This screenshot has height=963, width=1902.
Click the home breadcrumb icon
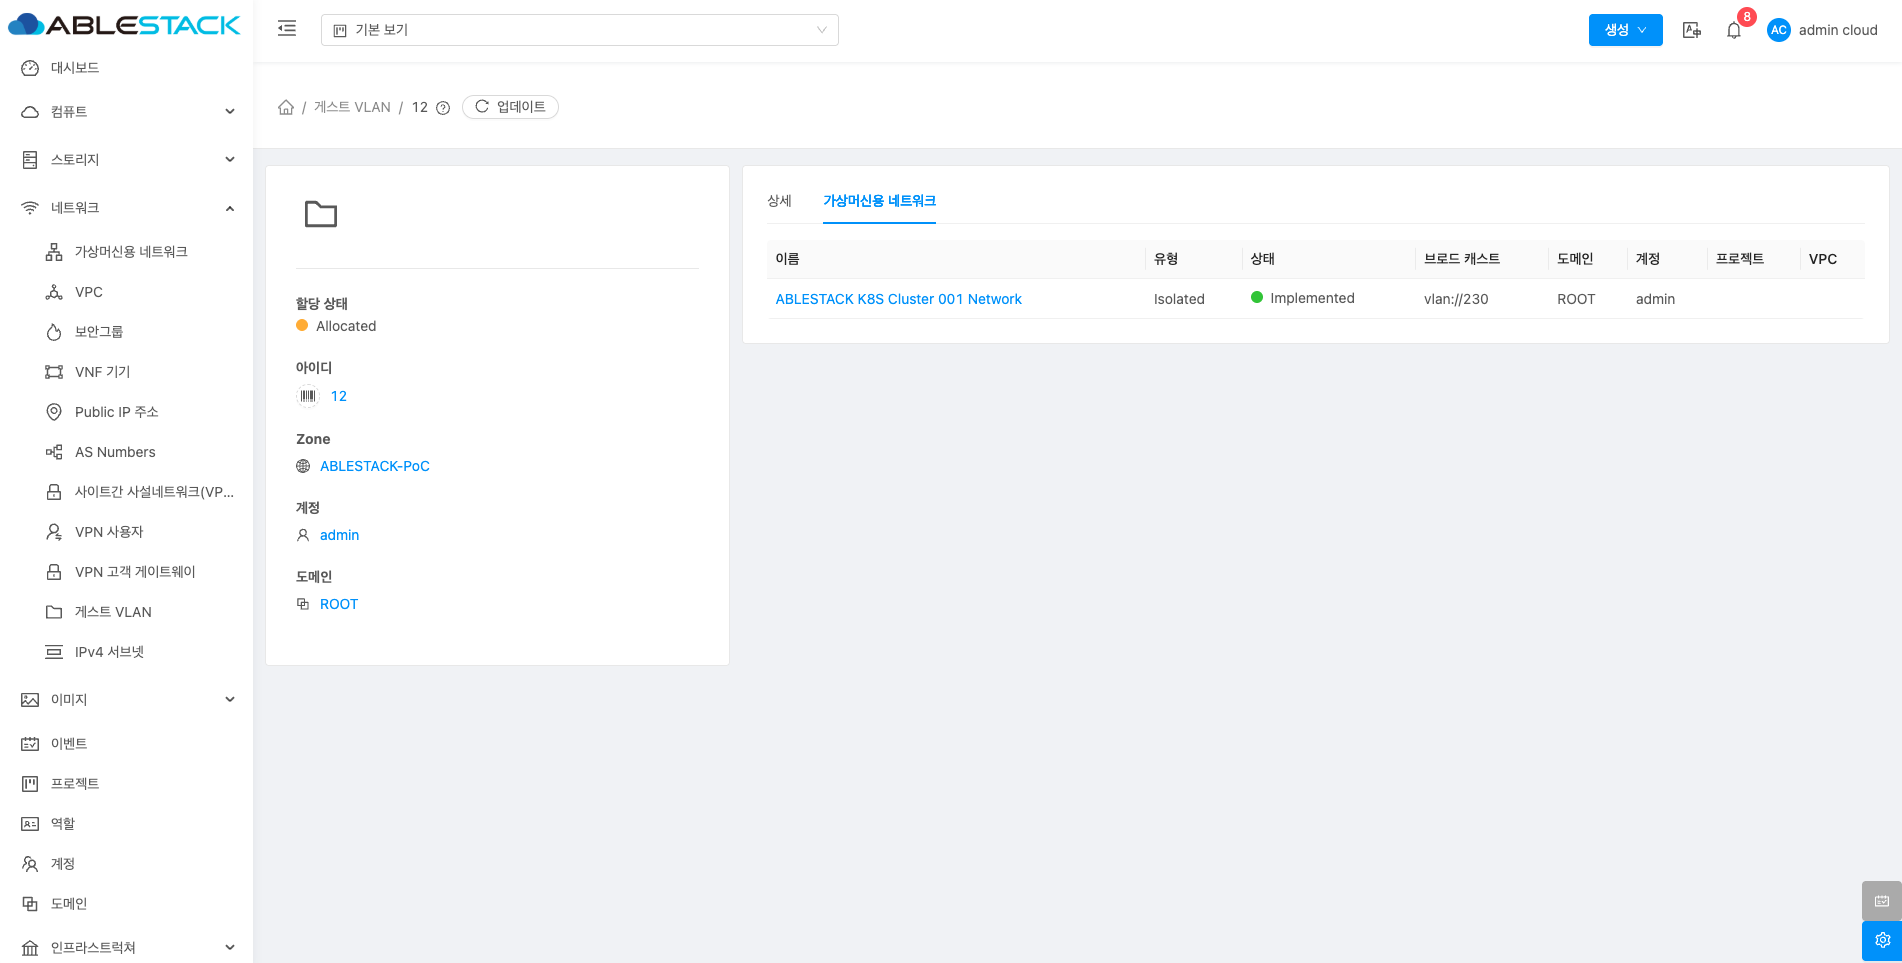[286, 107]
